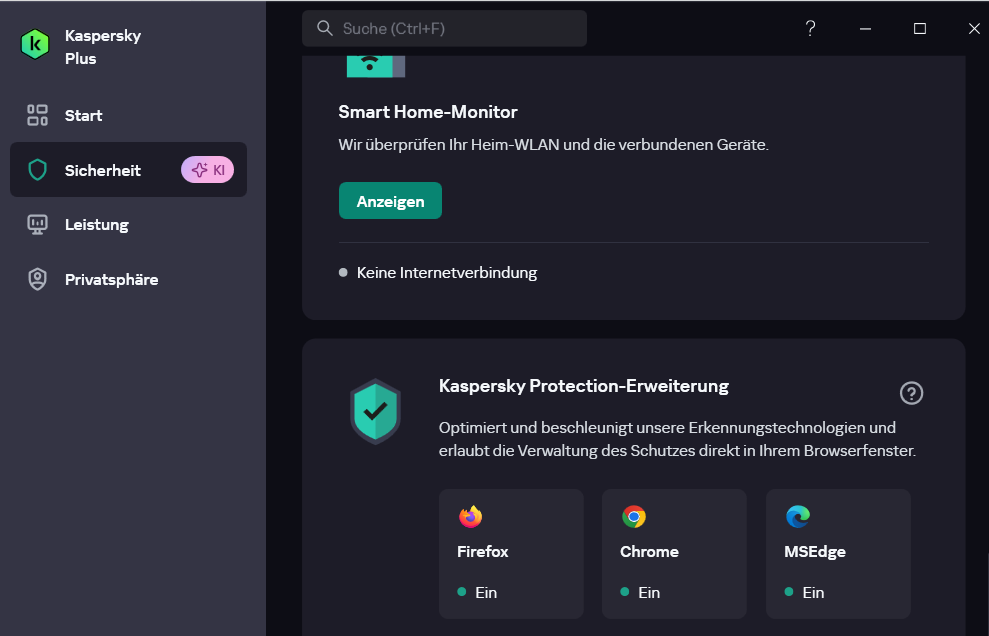Click the Firefox browser icon
The width and height of the screenshot is (989, 636).
pos(470,516)
